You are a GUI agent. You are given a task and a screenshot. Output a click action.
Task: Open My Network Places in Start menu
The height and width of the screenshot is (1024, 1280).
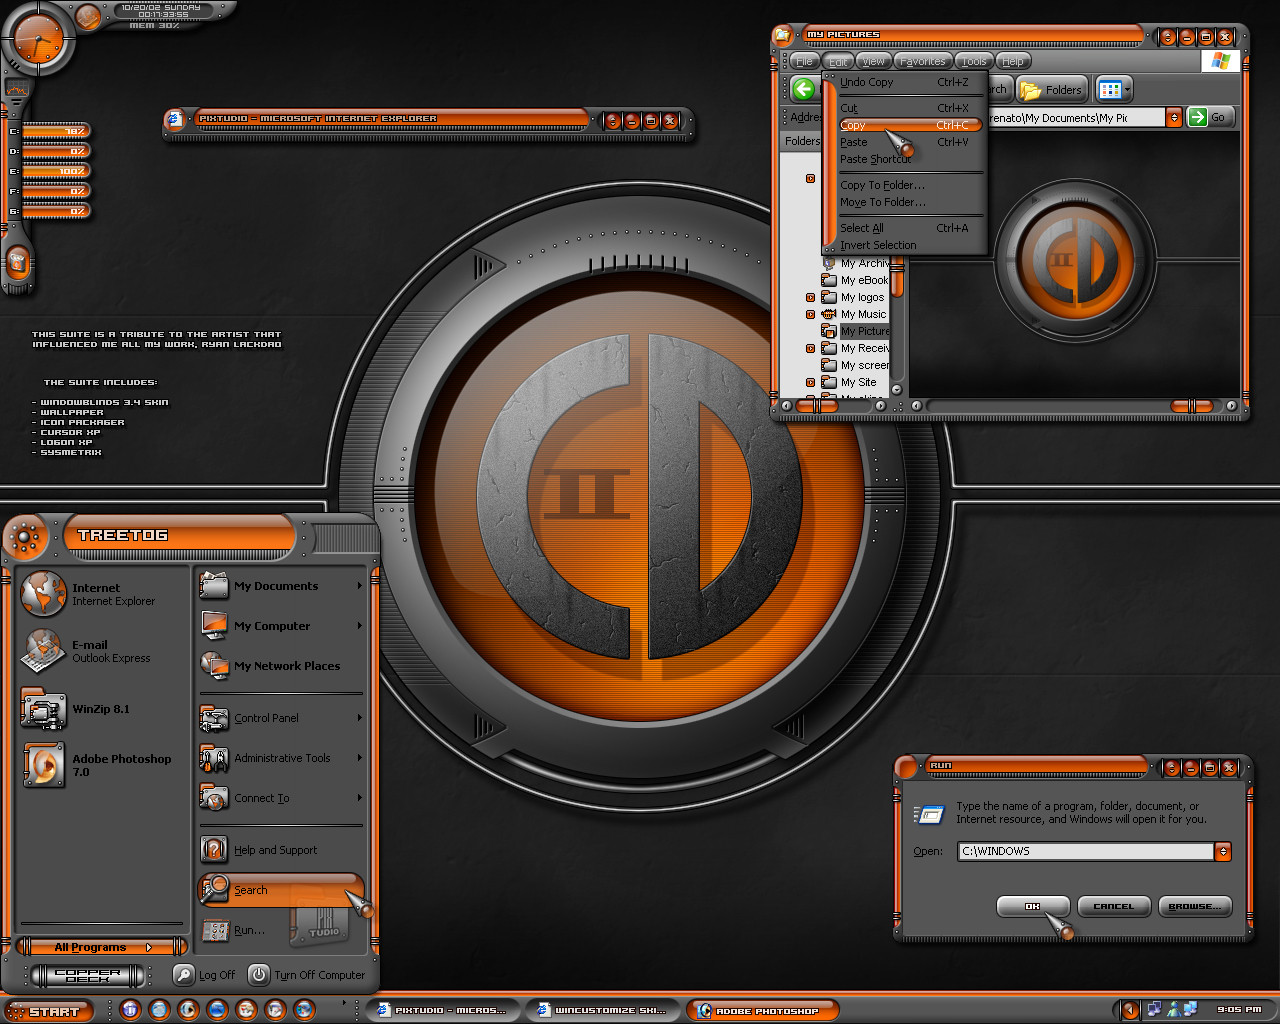[281, 666]
